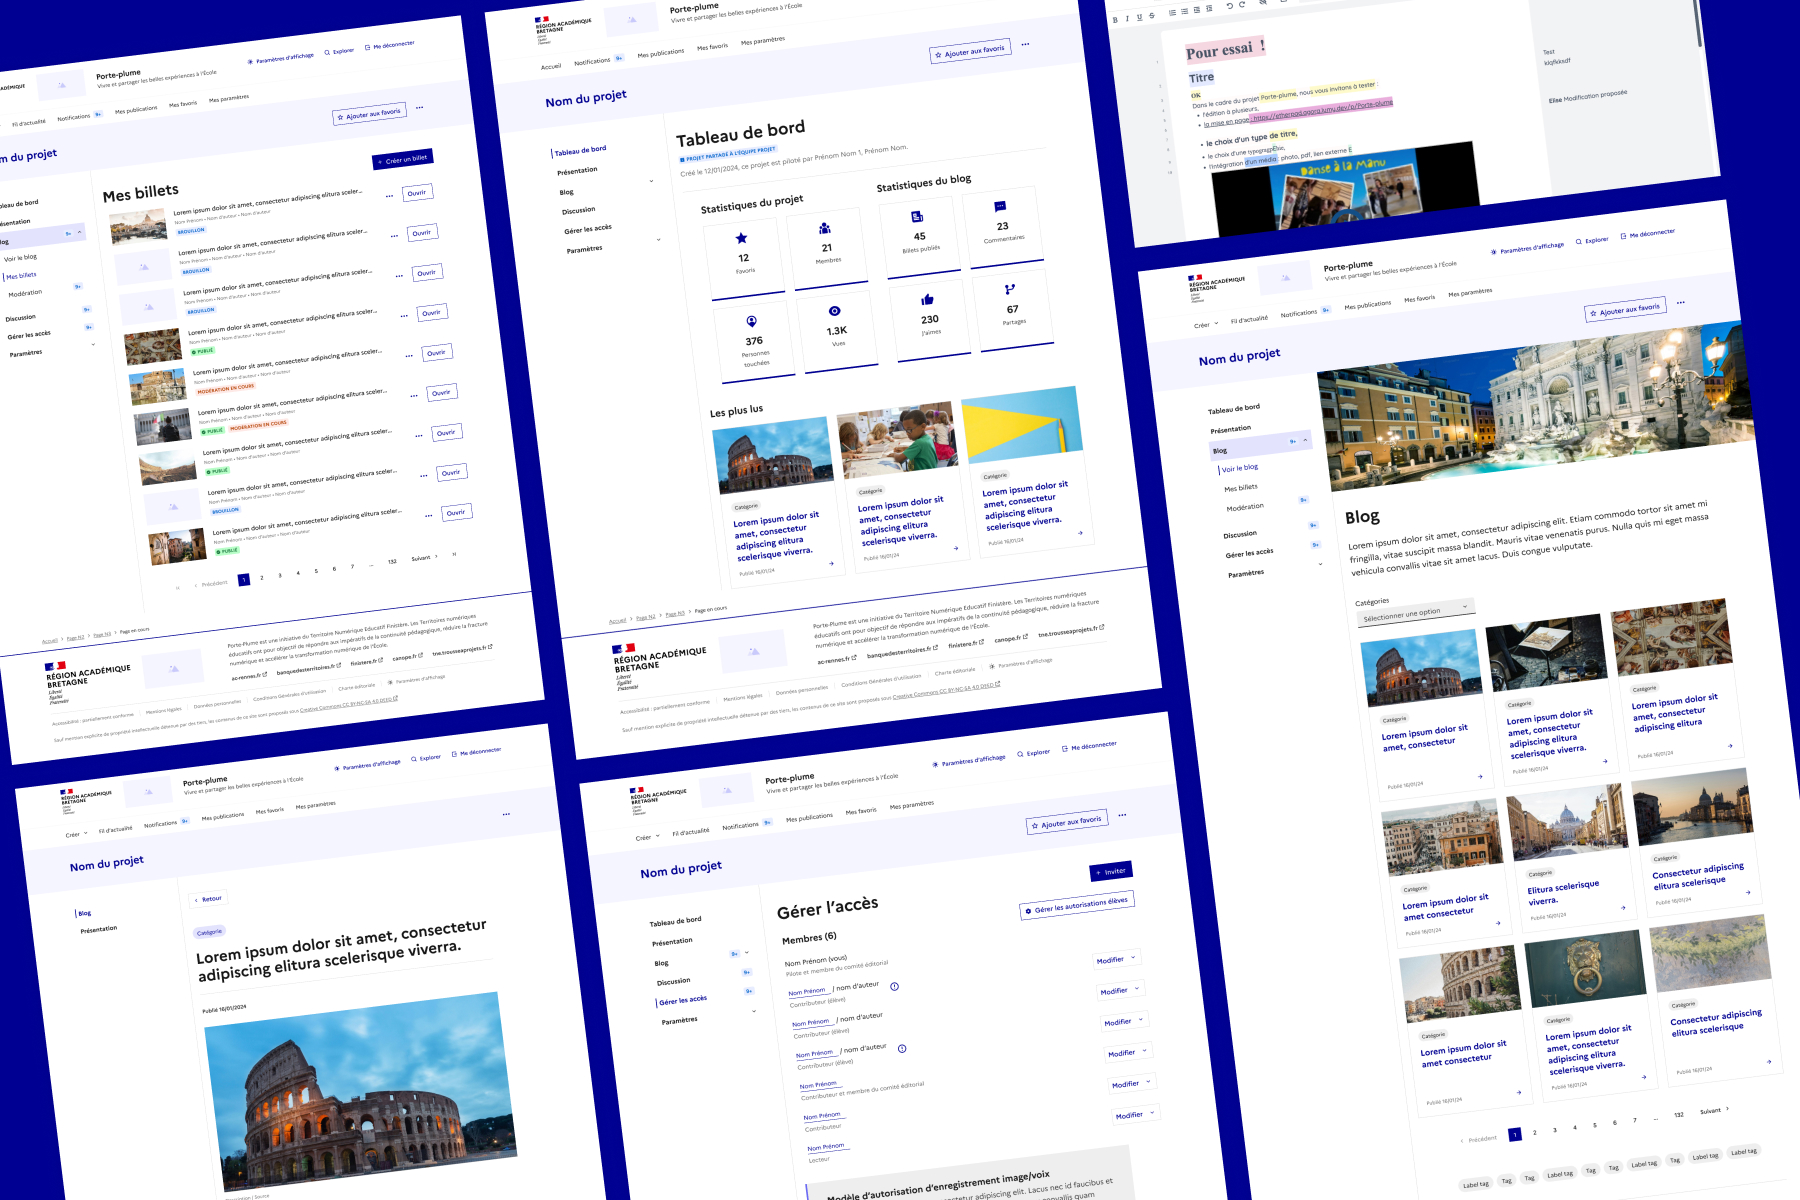The image size is (1800, 1200).
Task: Open the three-dots menu on Gérer l'accès page
Action: coord(1122,815)
